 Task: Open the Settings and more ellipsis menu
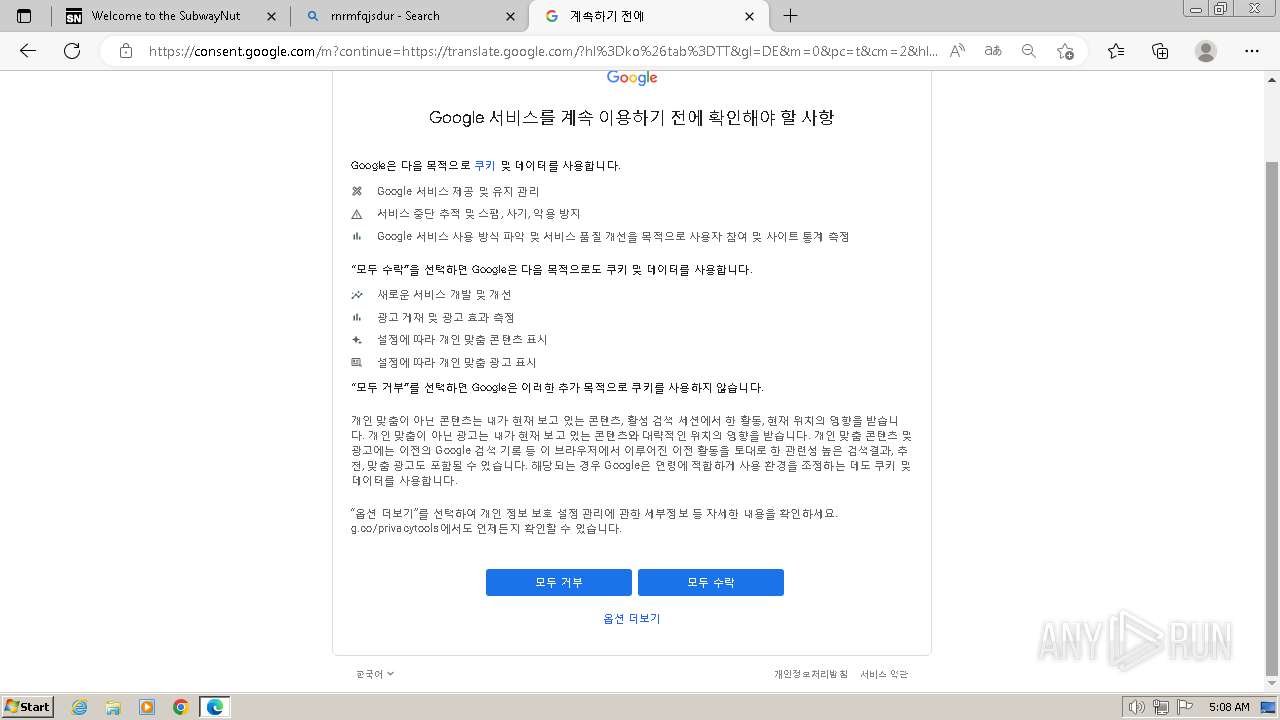[1252, 51]
